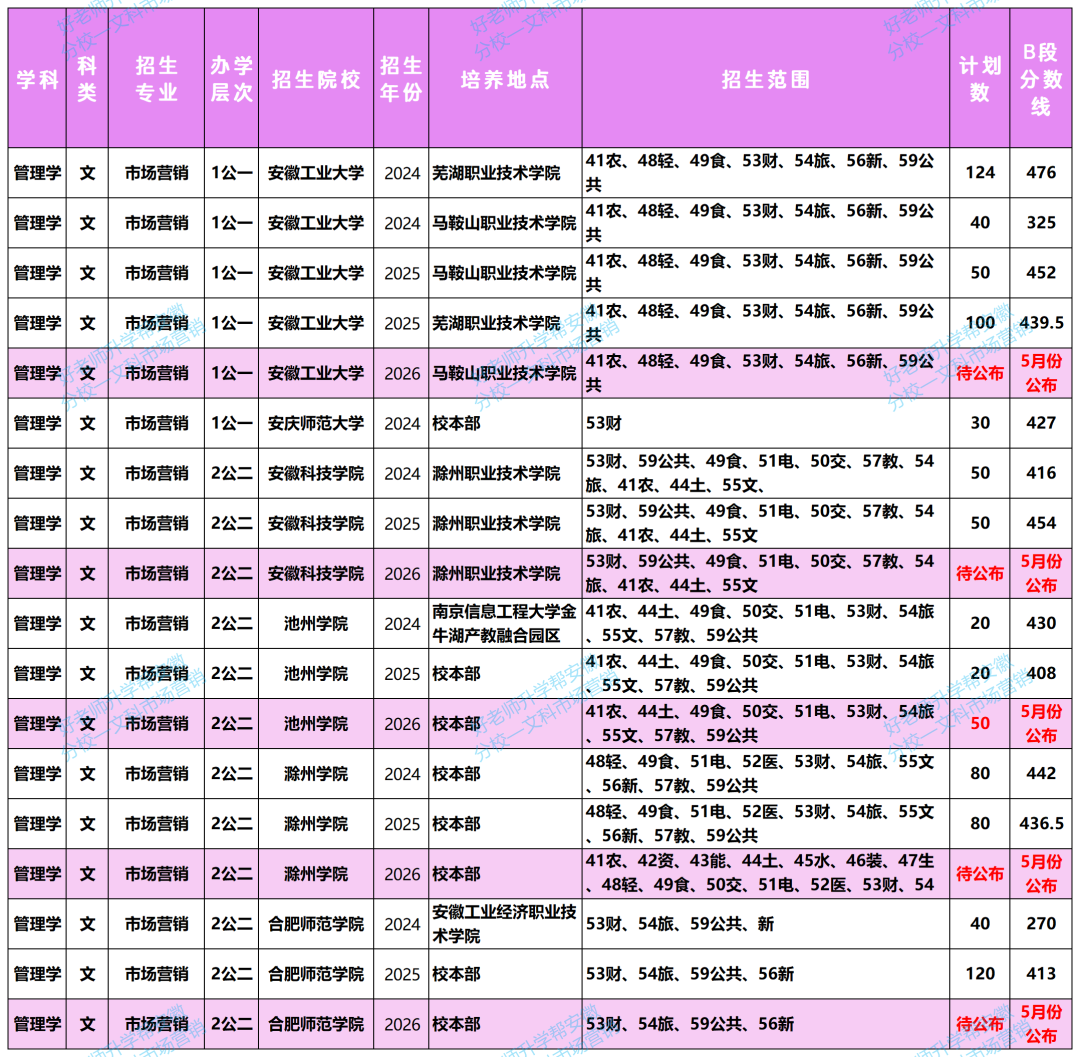Screen dimensions: 1080x1057
Task: Click 马鞍山职业技术学院 in the 325 score row
Action: coord(504,222)
